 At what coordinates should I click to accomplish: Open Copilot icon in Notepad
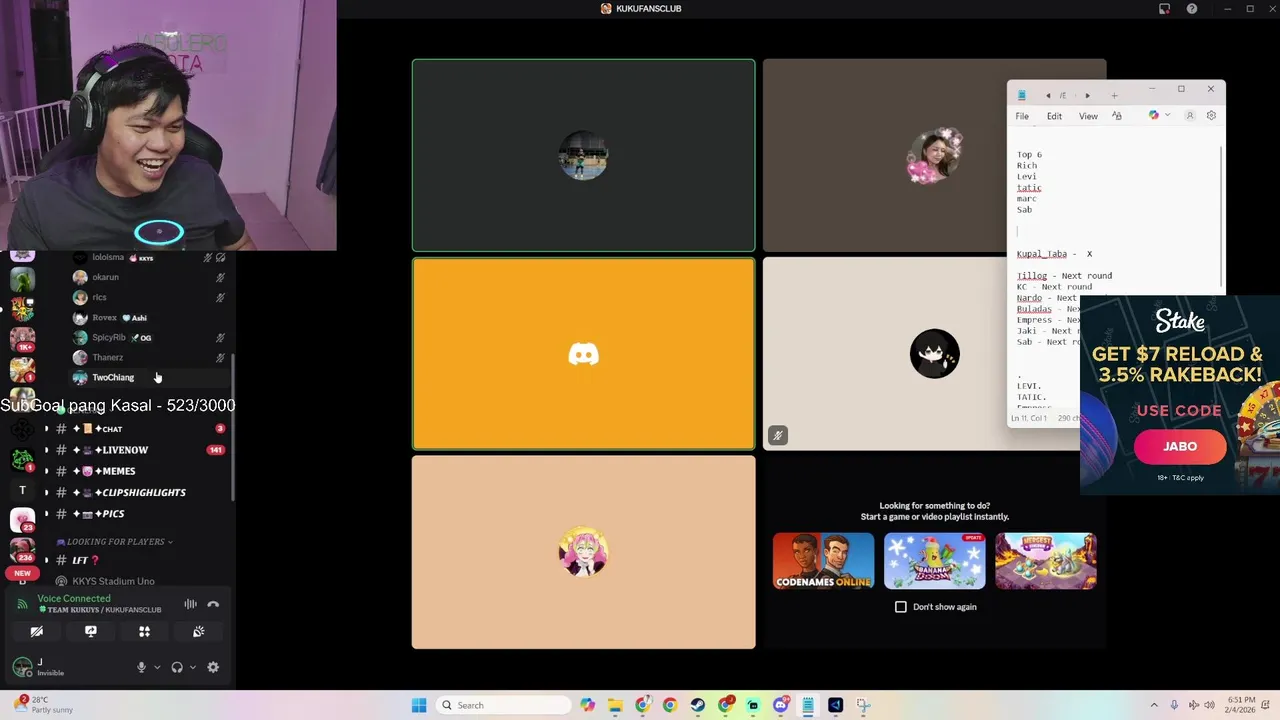click(1154, 116)
